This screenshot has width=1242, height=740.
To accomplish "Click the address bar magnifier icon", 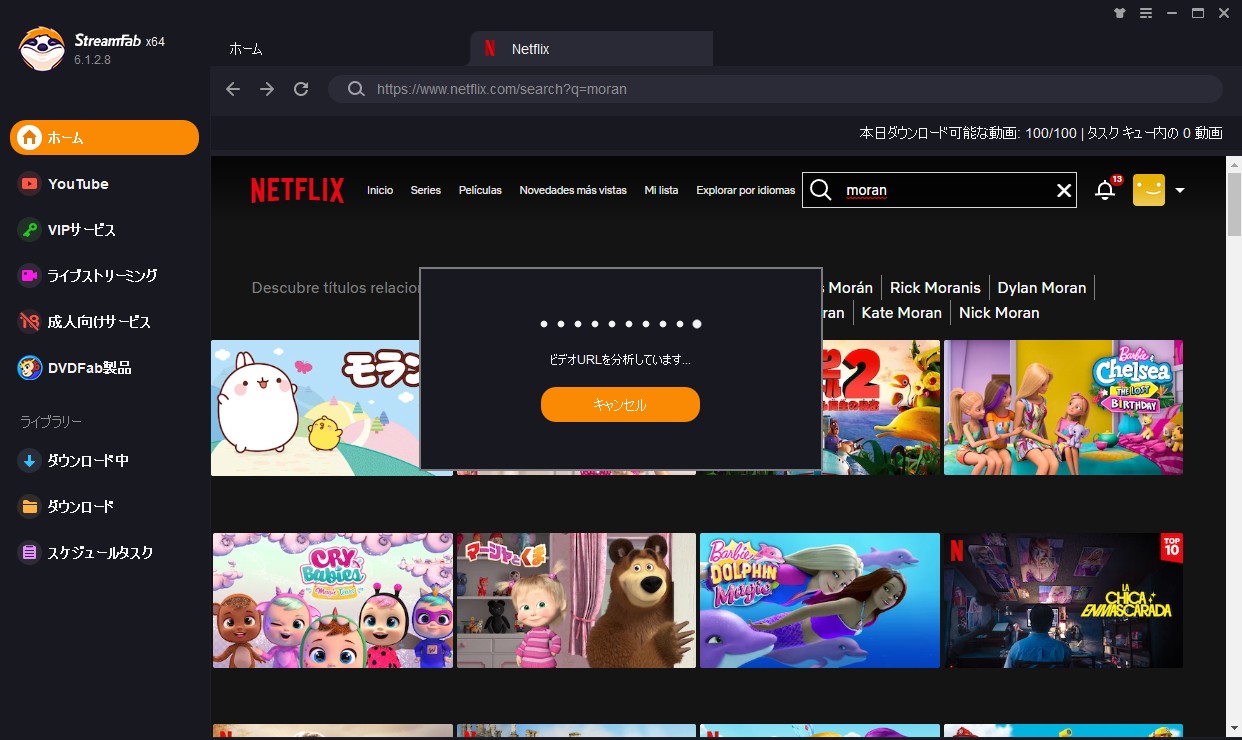I will pos(356,89).
